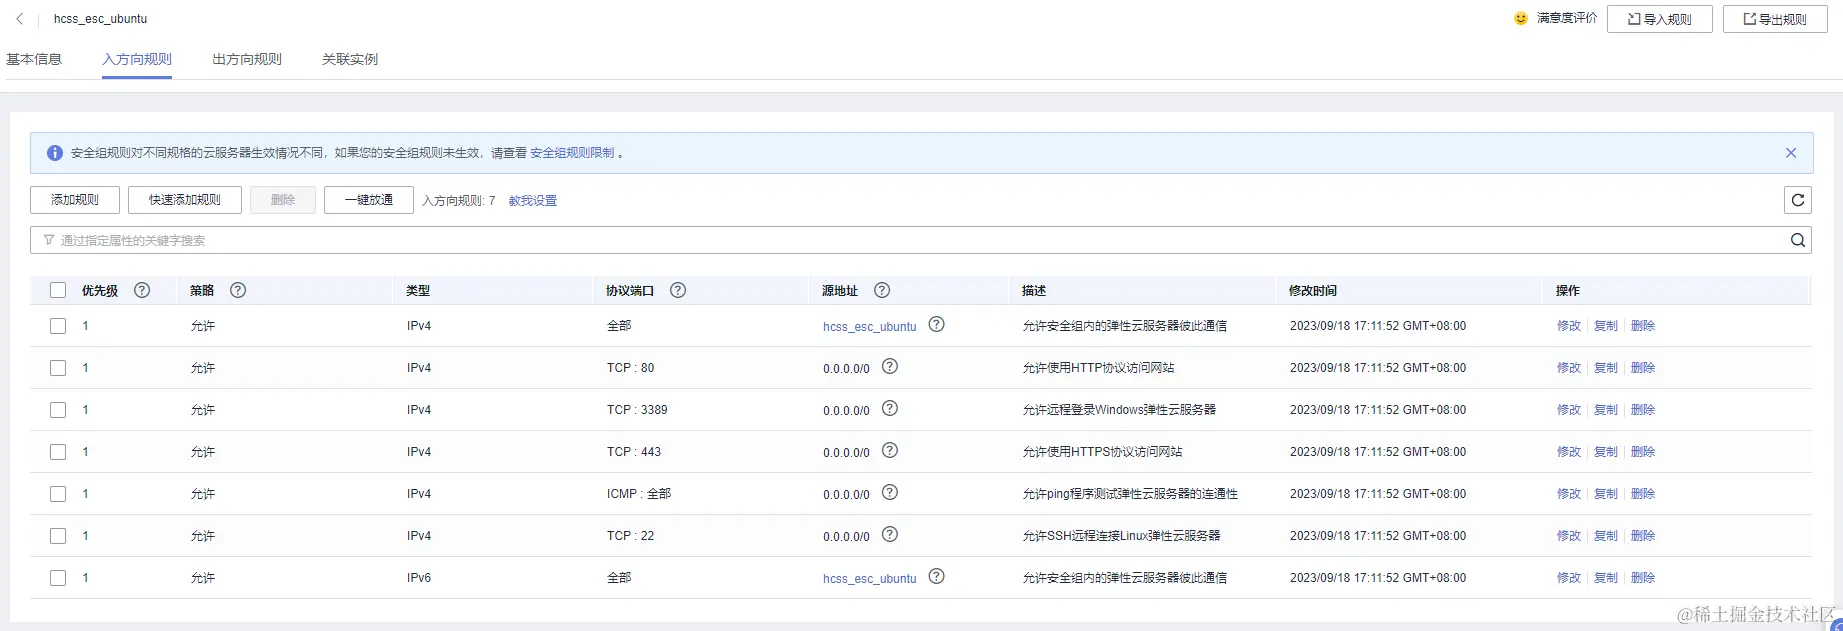Screen dimensions: 1843x631
Task: Click the disabled 删除 toolbar button
Action: 283,200
